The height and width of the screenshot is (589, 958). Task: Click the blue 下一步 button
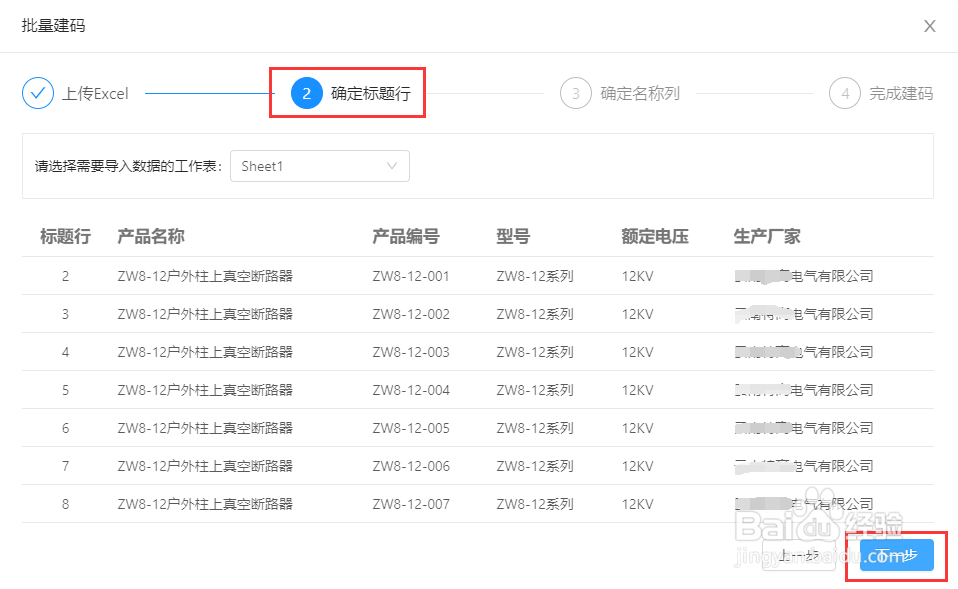pos(893,556)
